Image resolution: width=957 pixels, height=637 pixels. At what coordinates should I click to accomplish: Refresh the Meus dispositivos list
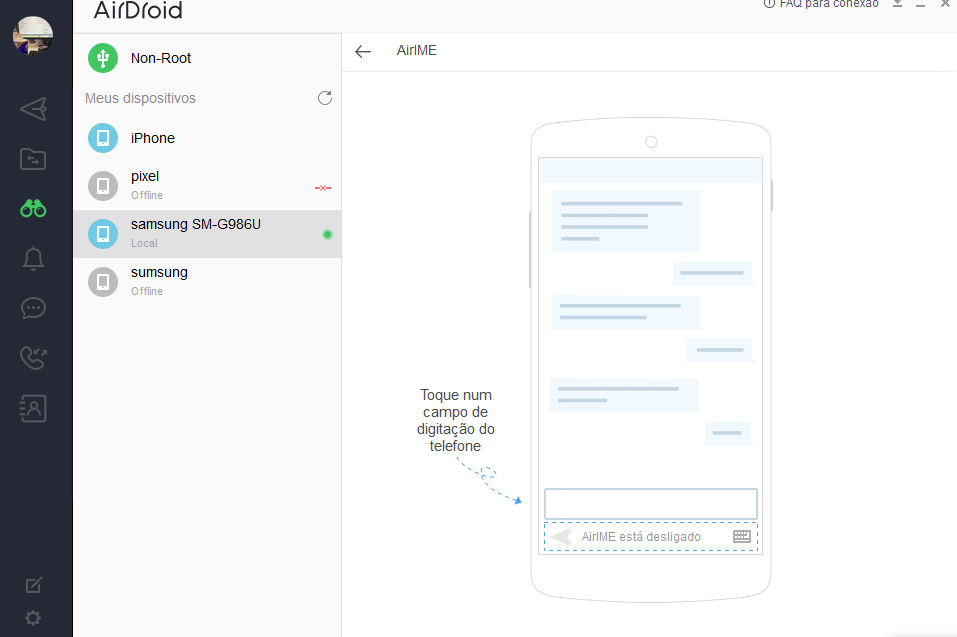coord(324,98)
